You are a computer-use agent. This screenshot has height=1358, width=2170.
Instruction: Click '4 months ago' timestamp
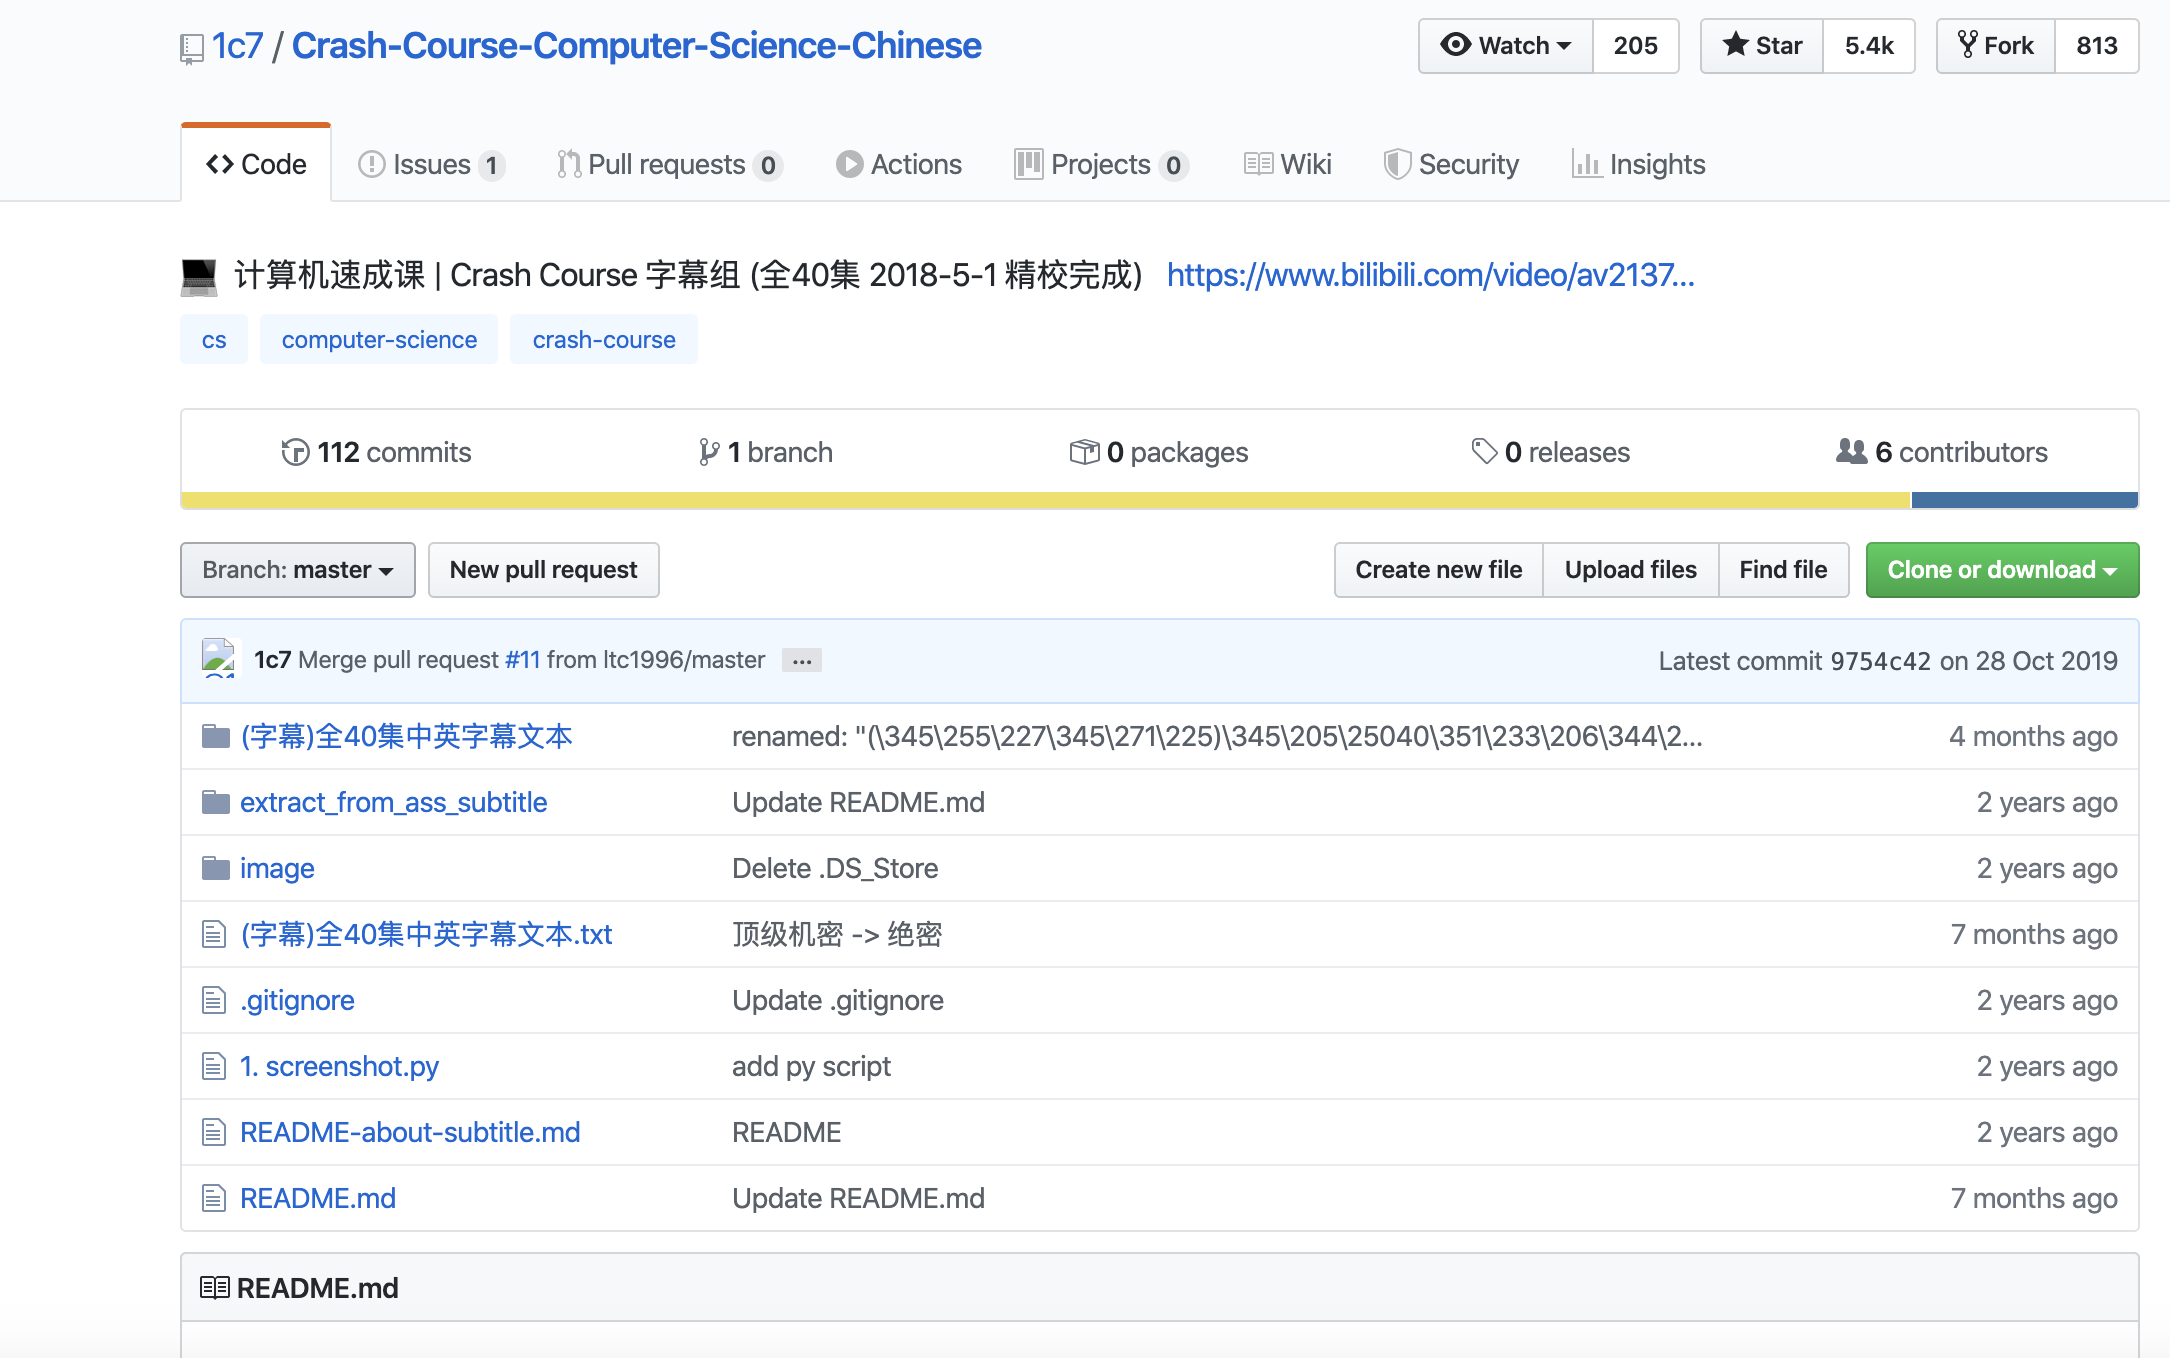pos(2033,736)
